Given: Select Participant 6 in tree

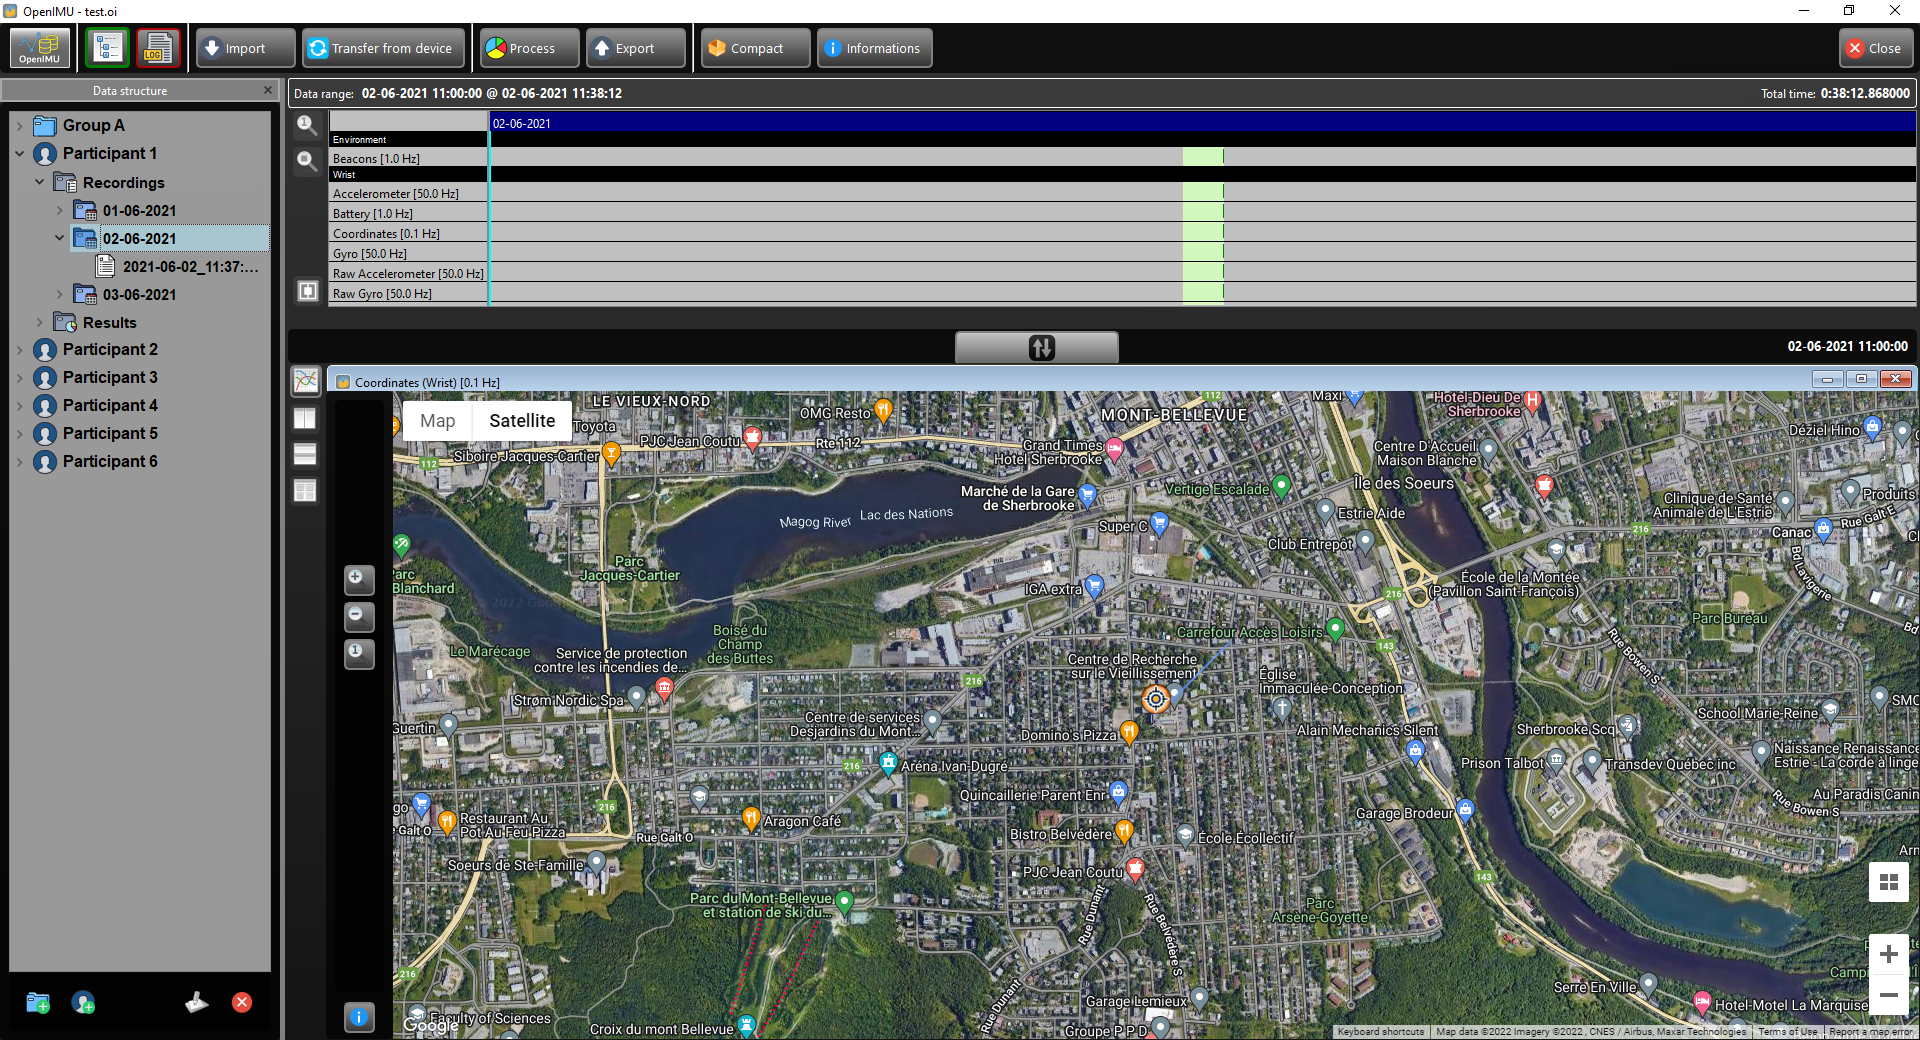Looking at the screenshot, I should pyautogui.click(x=110, y=461).
